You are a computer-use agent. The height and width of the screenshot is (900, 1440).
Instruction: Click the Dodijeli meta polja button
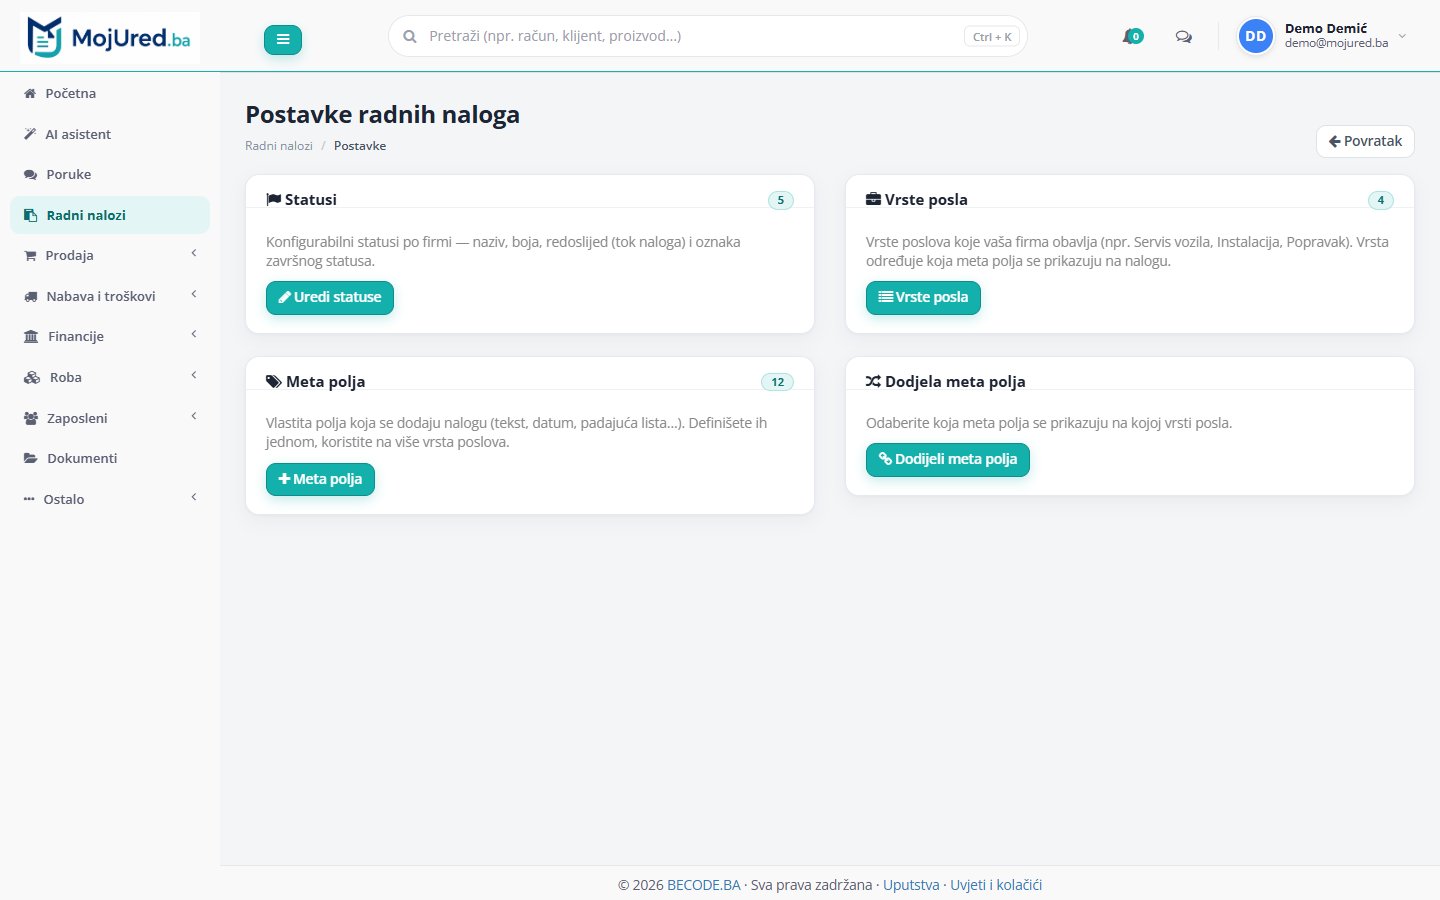click(x=948, y=459)
